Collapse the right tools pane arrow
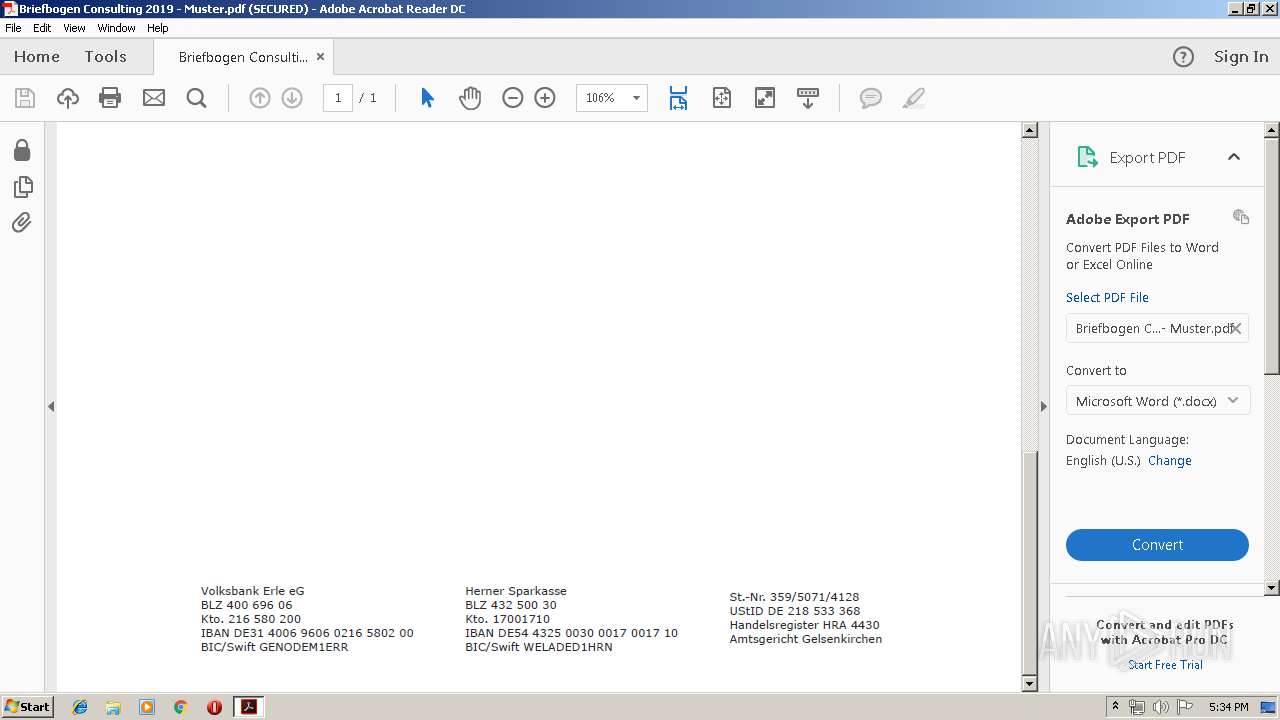This screenshot has height=720, width=1280. (1043, 406)
